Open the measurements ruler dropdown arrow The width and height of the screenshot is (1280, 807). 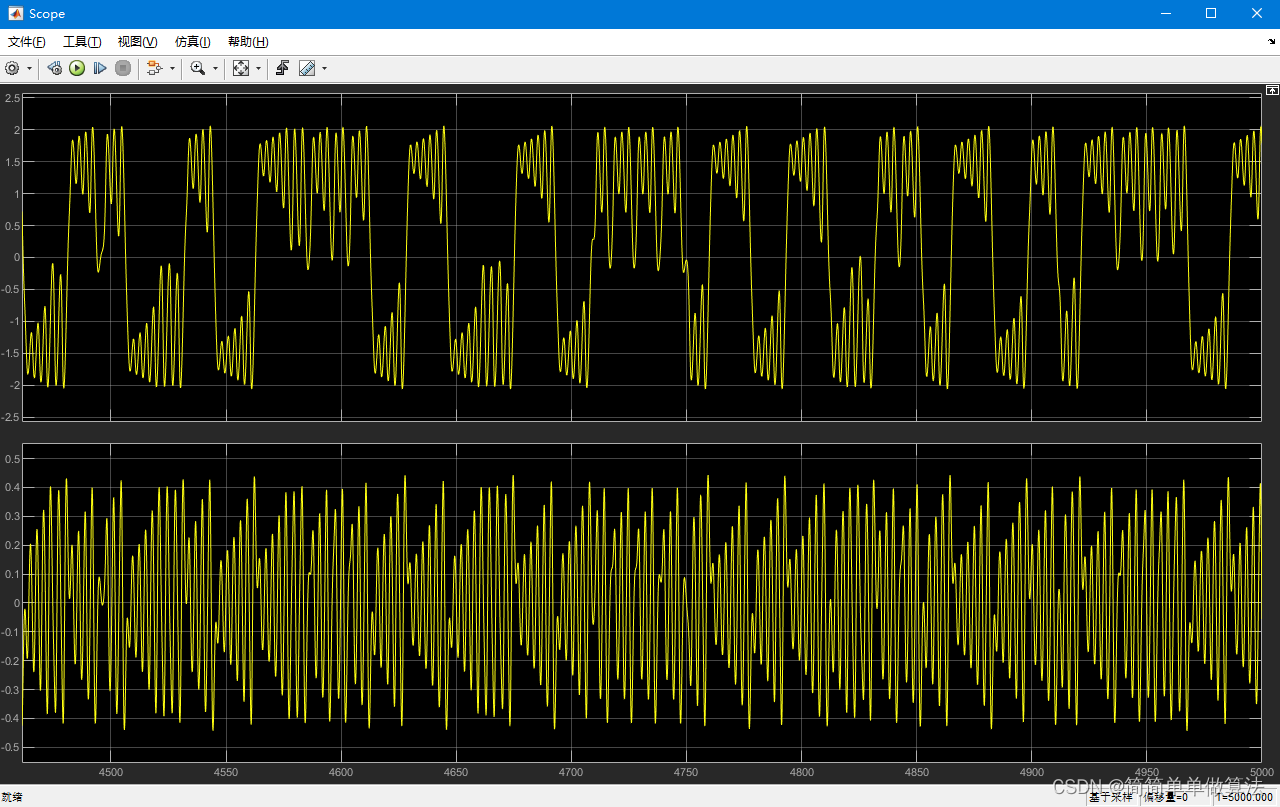click(x=324, y=68)
